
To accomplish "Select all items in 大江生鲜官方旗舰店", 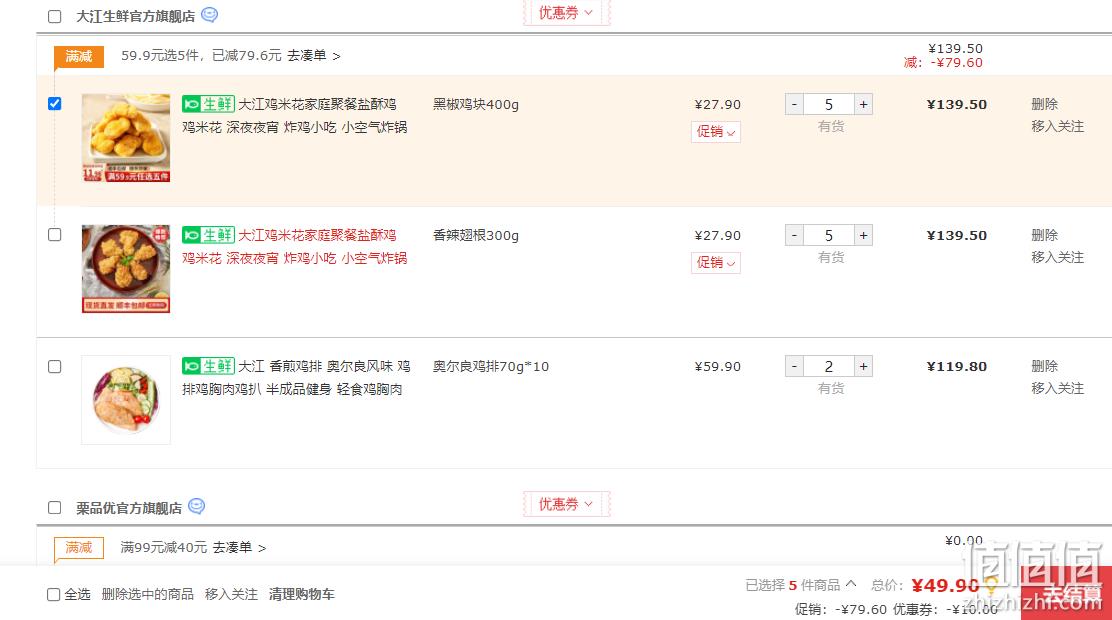I will tap(55, 16).
